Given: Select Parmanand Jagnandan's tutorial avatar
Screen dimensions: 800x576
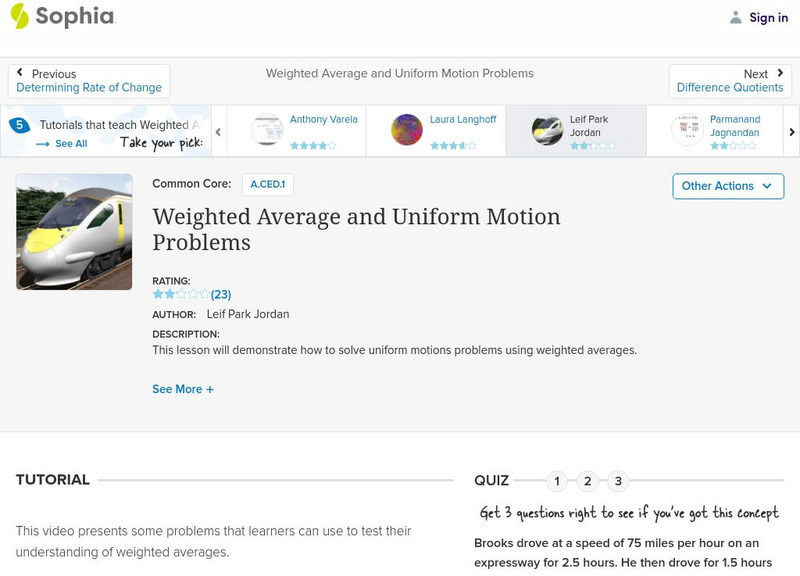Looking at the screenshot, I should point(687,130).
